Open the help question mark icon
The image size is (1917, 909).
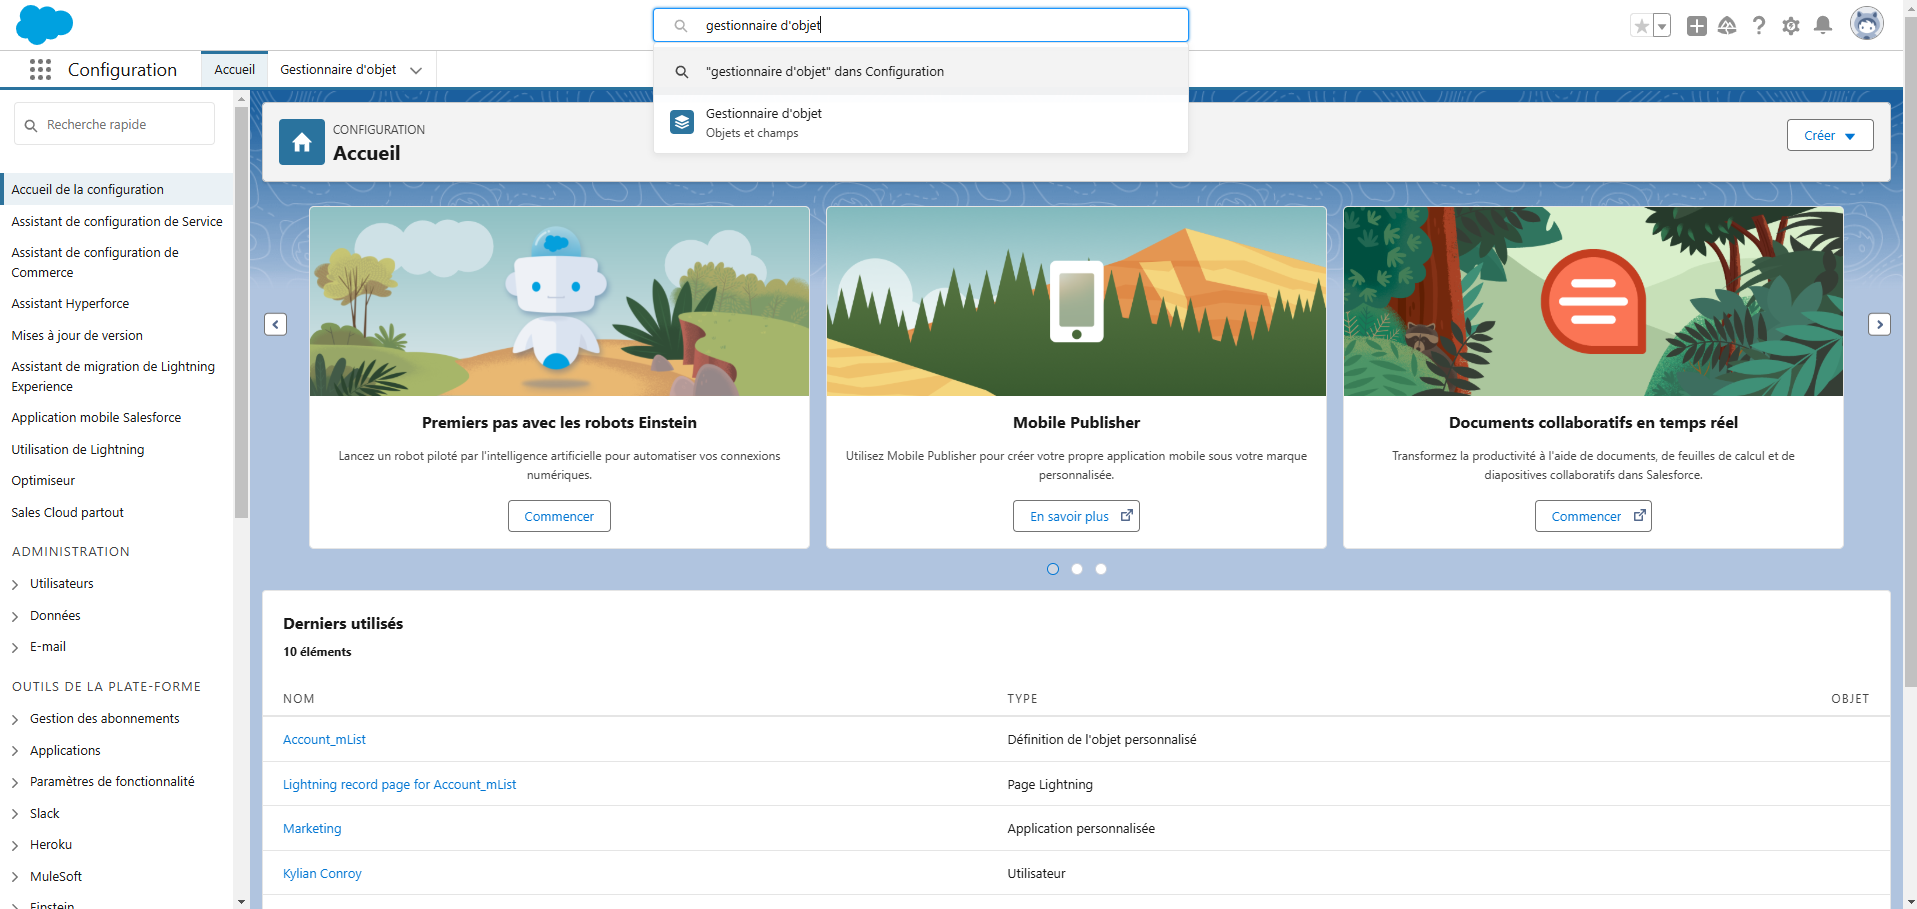pos(1759,26)
